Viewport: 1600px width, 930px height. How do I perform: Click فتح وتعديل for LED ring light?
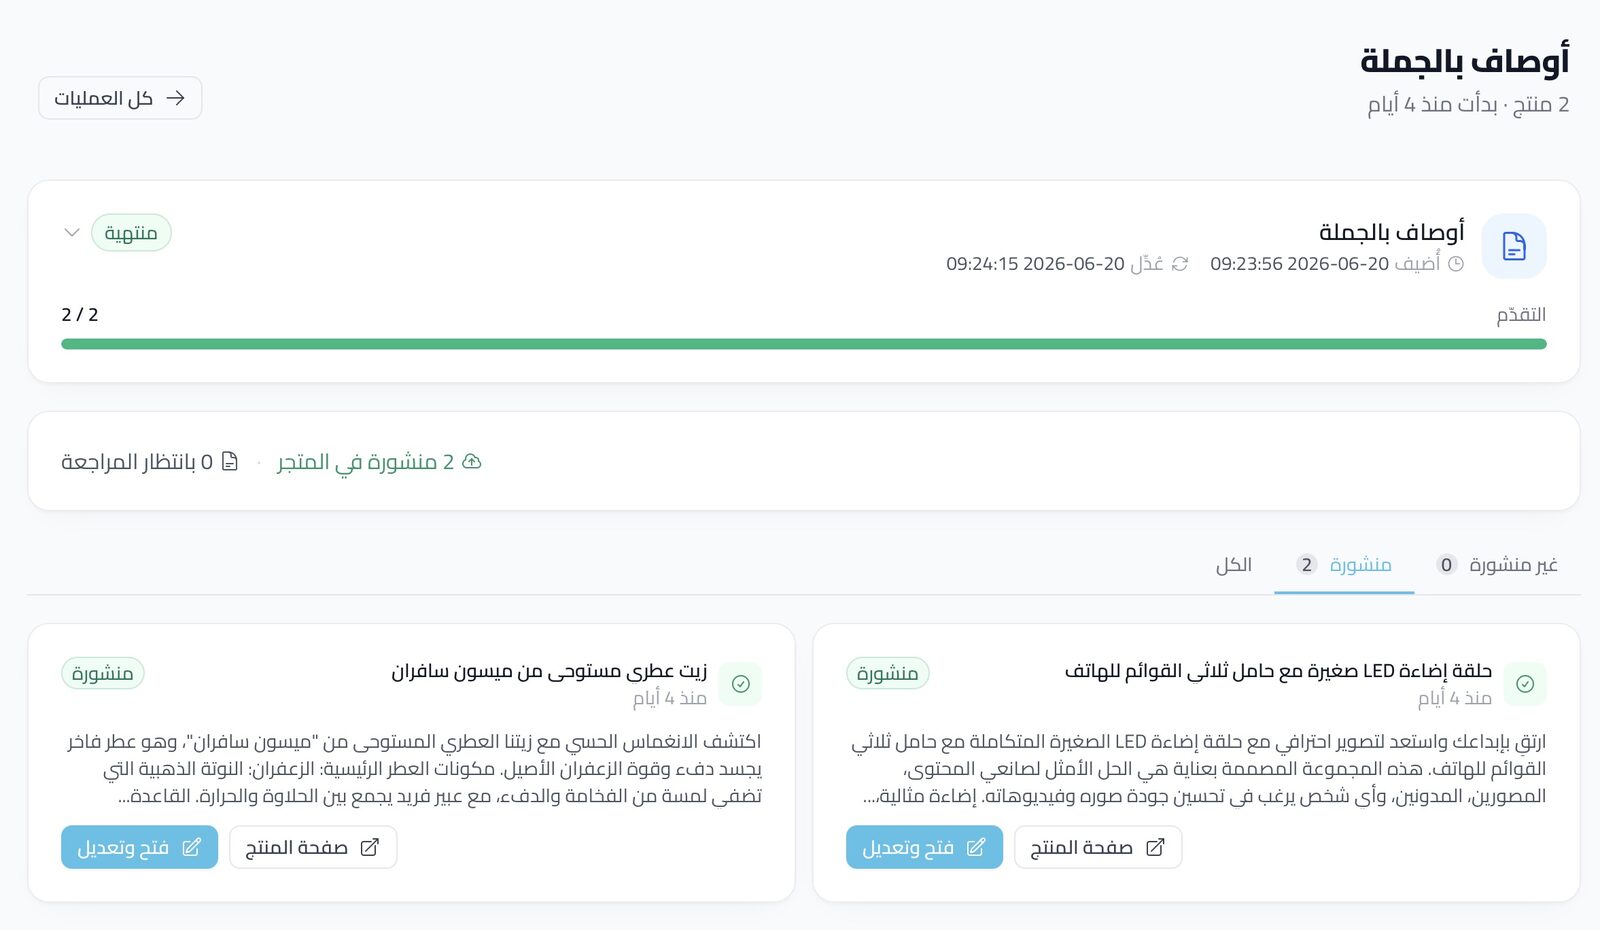pyautogui.click(x=924, y=847)
